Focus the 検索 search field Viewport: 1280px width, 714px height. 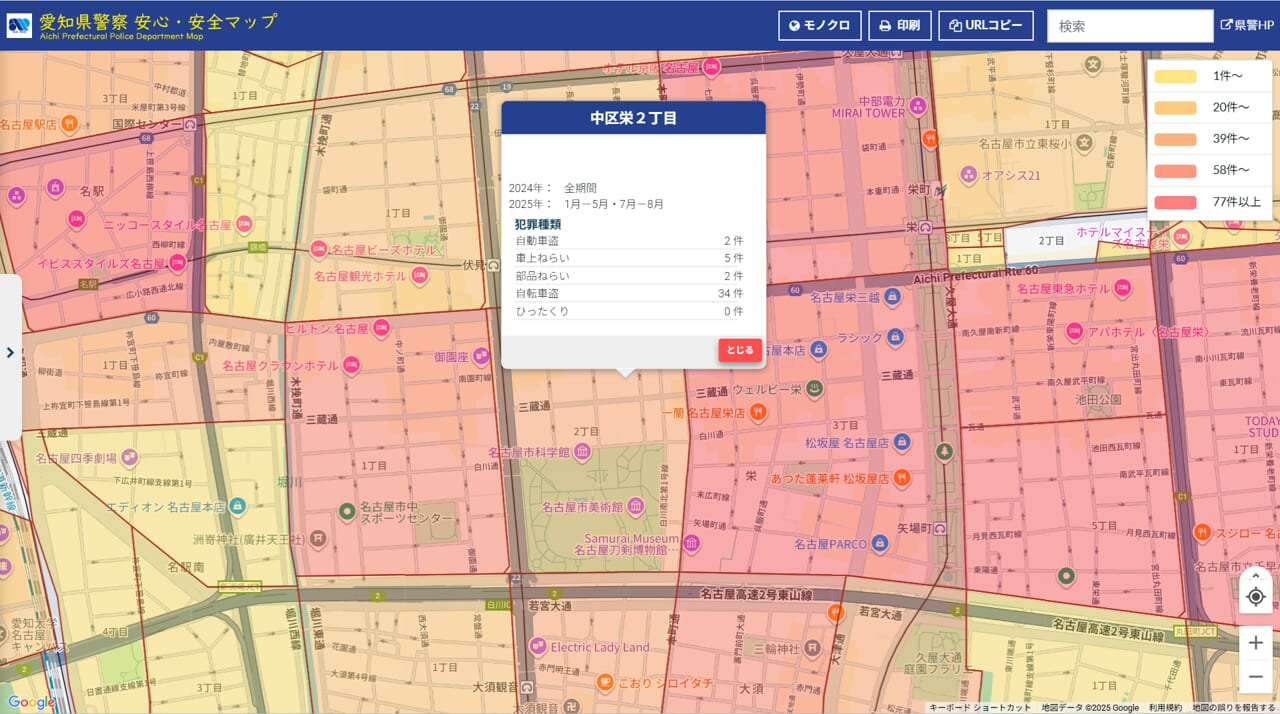click(x=1130, y=26)
